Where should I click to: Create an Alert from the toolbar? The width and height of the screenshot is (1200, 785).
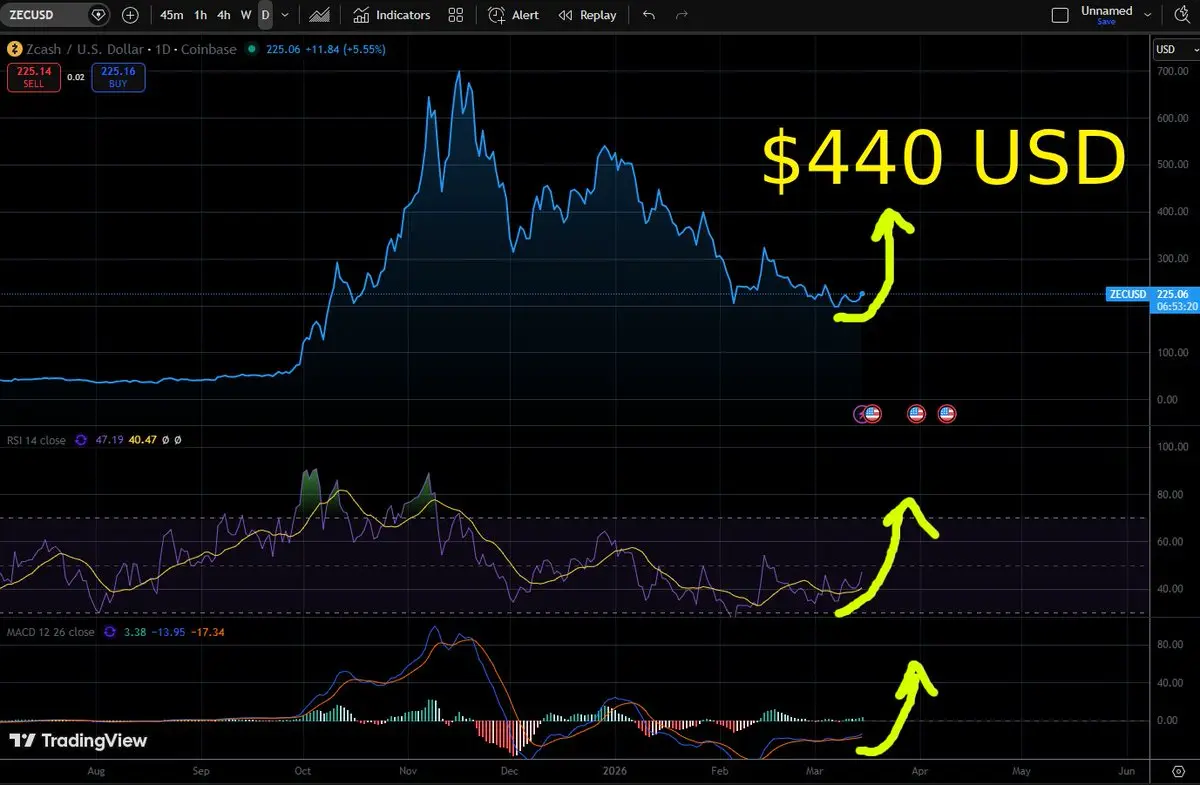coord(514,15)
